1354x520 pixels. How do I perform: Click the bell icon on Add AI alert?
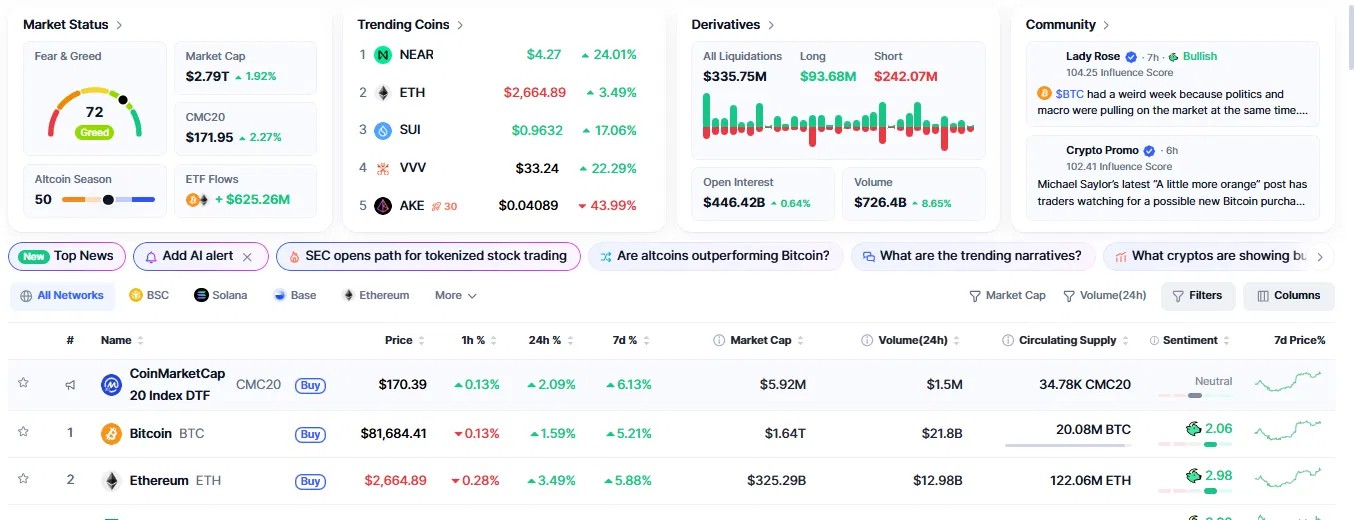[151, 257]
